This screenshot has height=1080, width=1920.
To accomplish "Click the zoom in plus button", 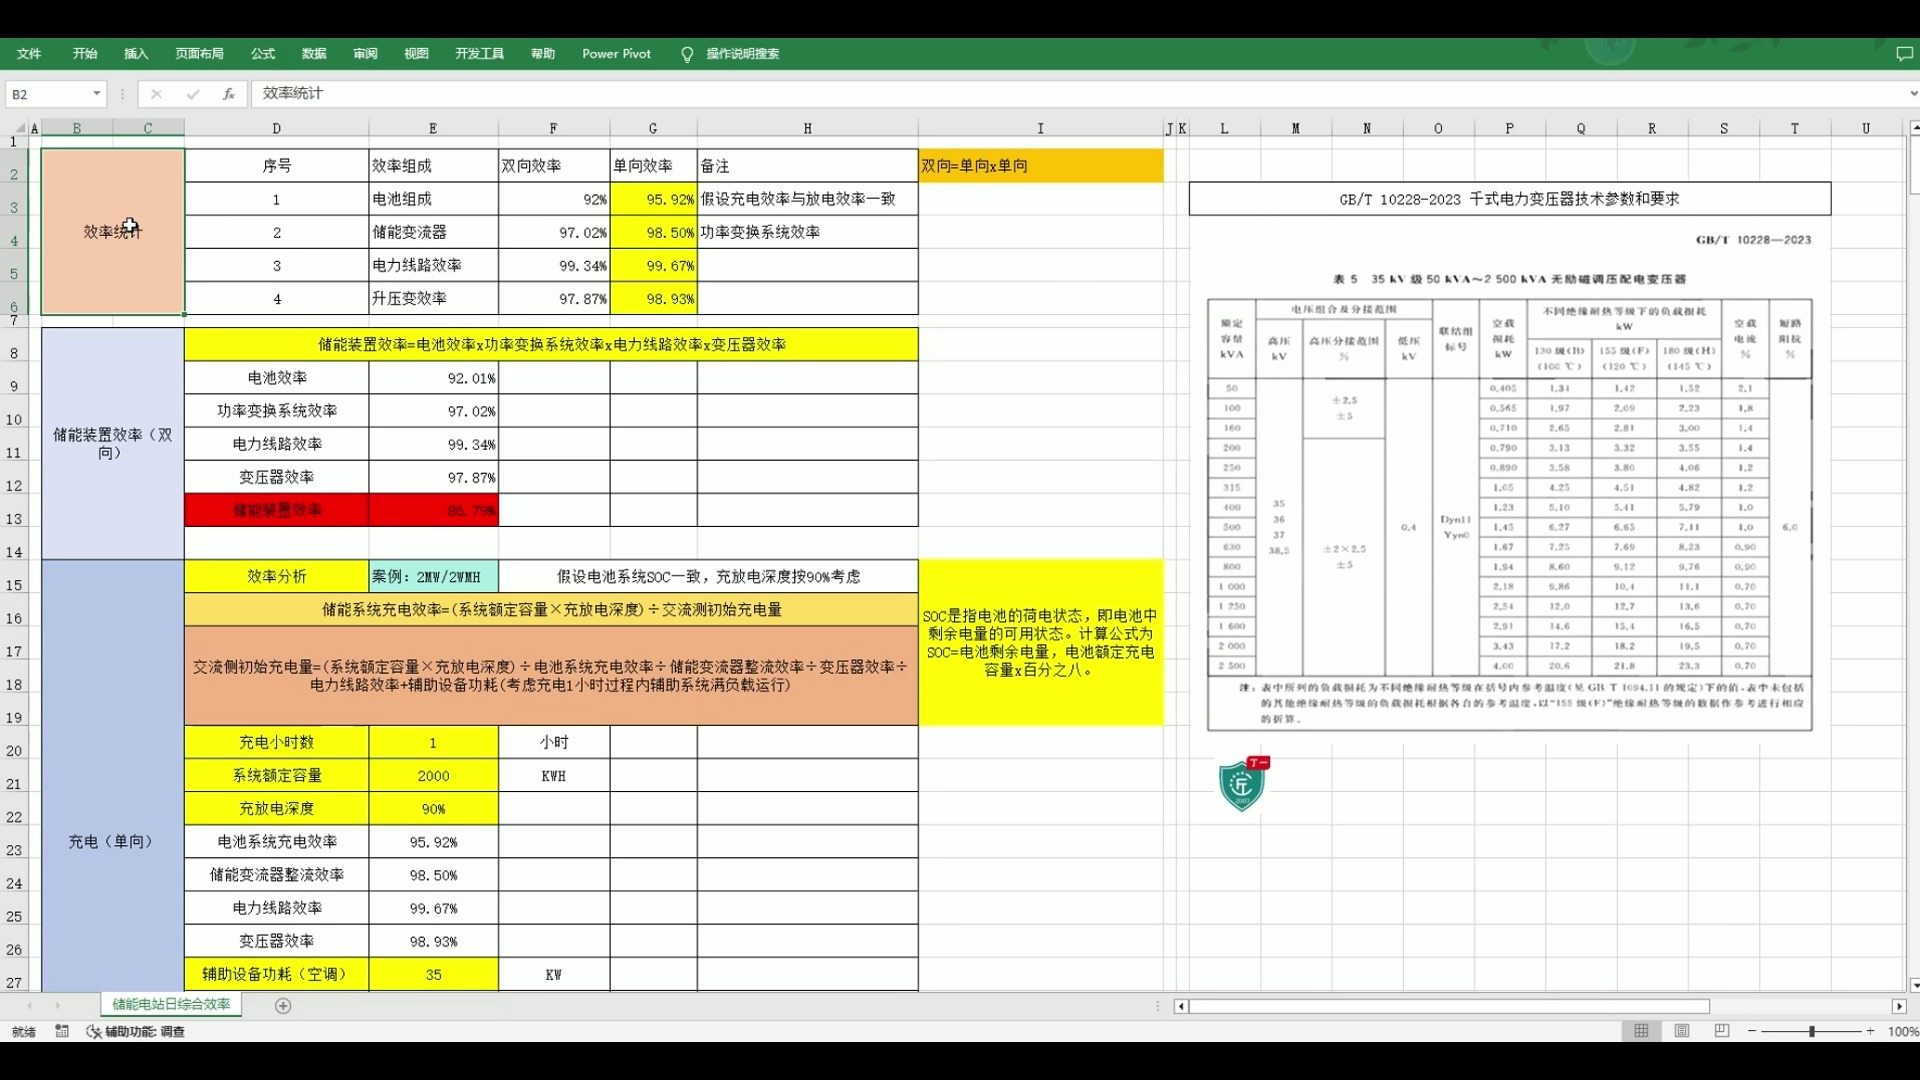I will pyautogui.click(x=1871, y=1031).
